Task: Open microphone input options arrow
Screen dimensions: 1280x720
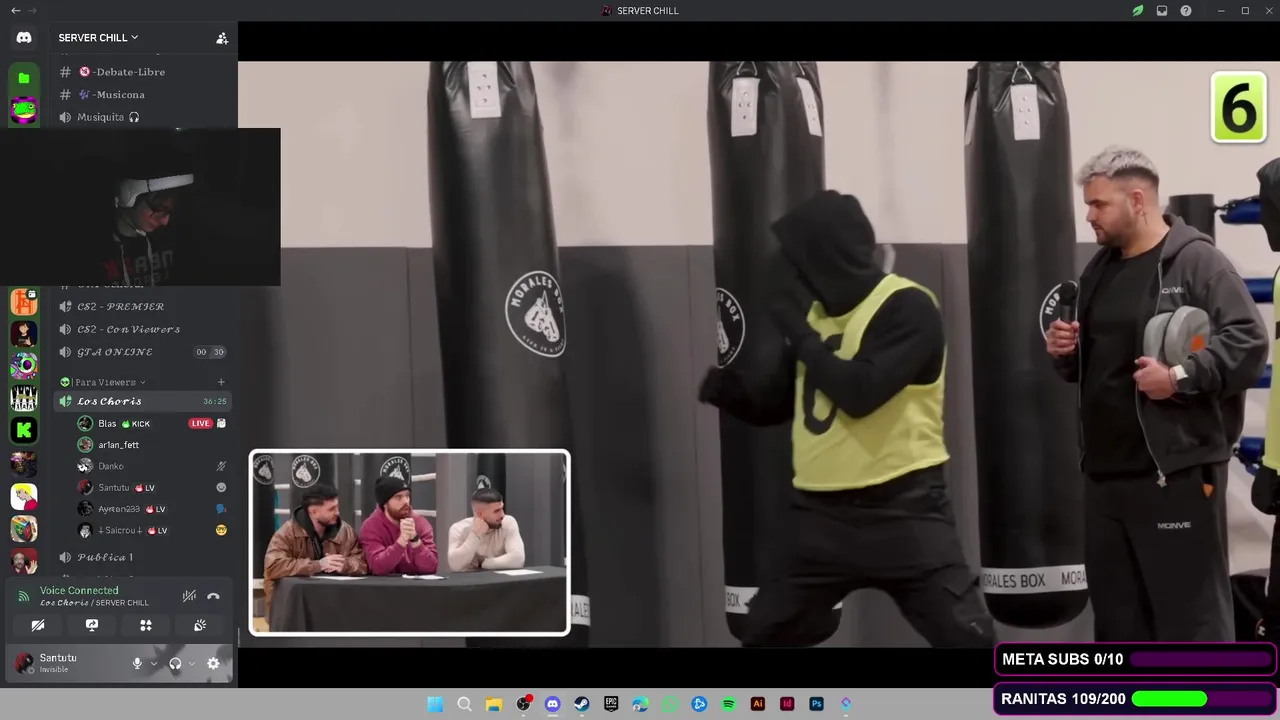Action: [153, 663]
